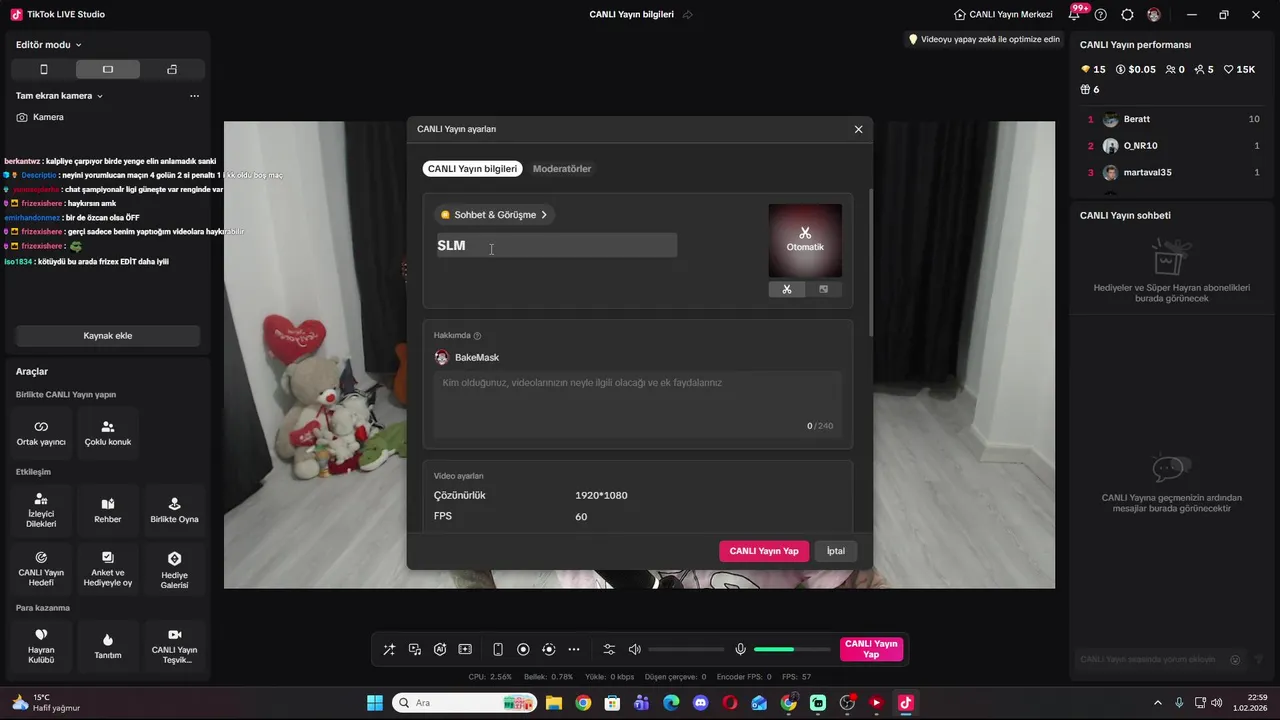Click the share arrow next to CANLI Yayın bilgileri
Image resolution: width=1280 pixels, height=720 pixels.
tap(688, 15)
